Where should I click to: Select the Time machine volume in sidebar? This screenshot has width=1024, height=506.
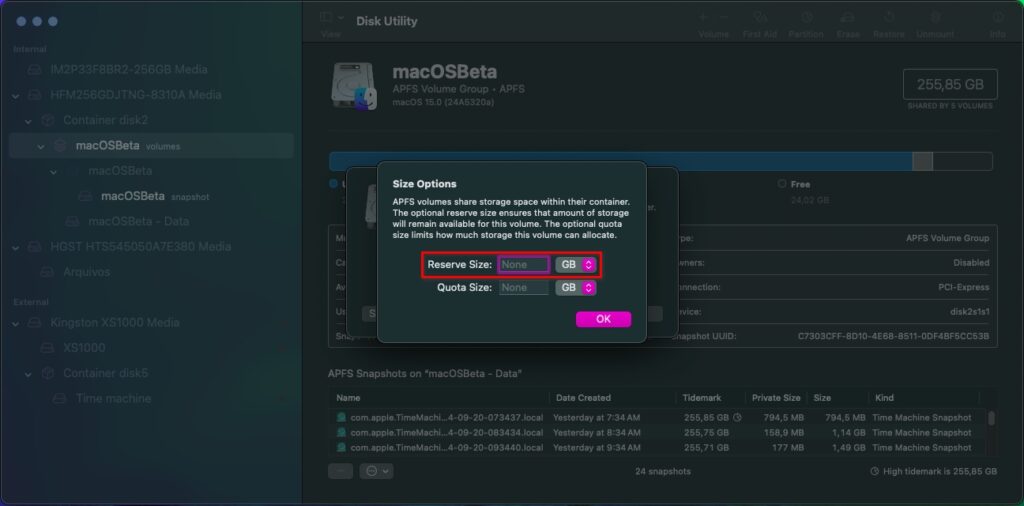[113, 398]
